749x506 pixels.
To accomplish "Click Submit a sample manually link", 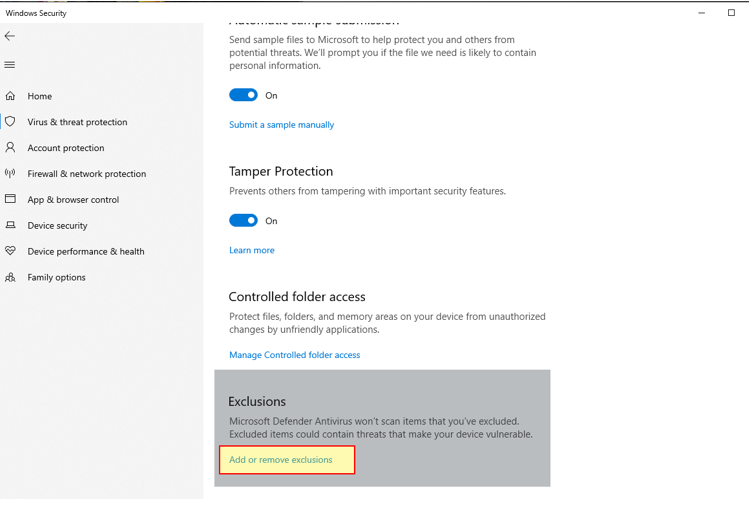I will [x=281, y=125].
